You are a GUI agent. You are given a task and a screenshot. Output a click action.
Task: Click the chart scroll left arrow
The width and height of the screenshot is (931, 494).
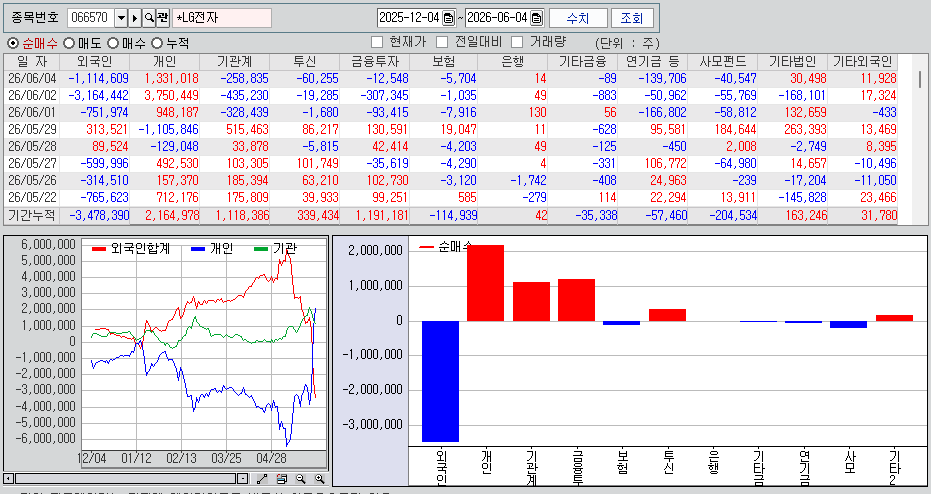pos(9,479)
